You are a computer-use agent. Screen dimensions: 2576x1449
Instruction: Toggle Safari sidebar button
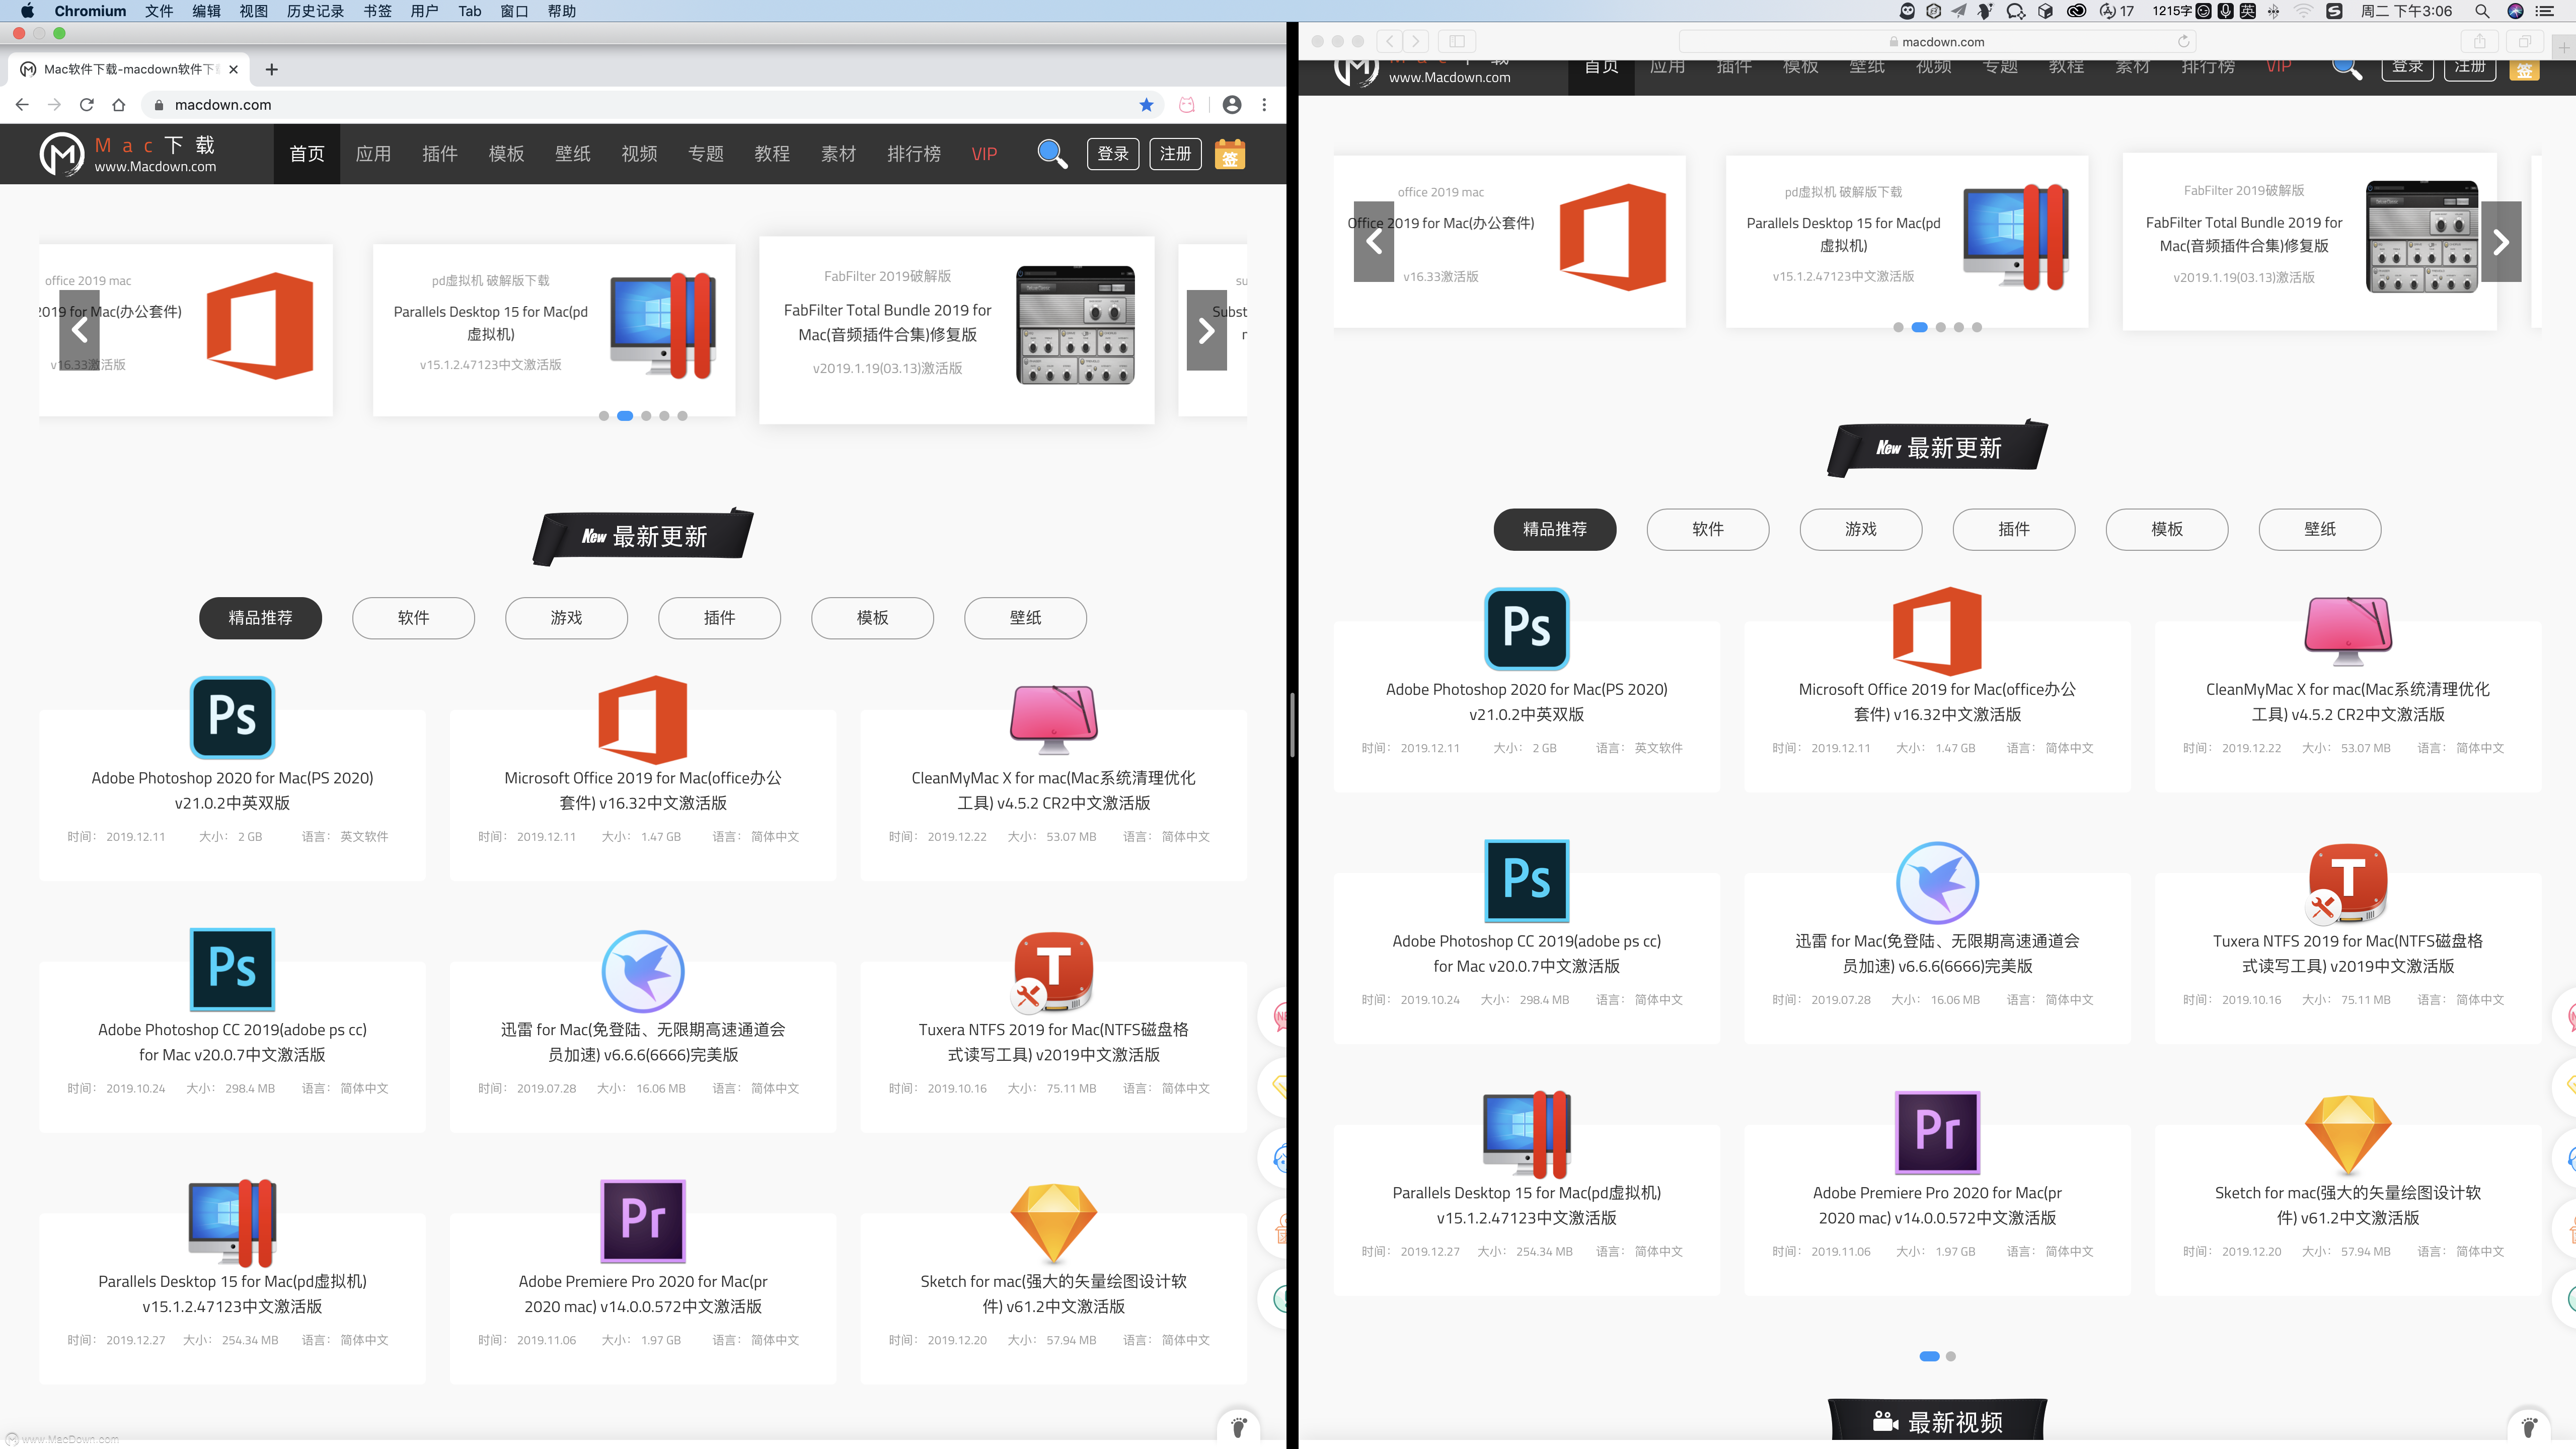(1457, 41)
